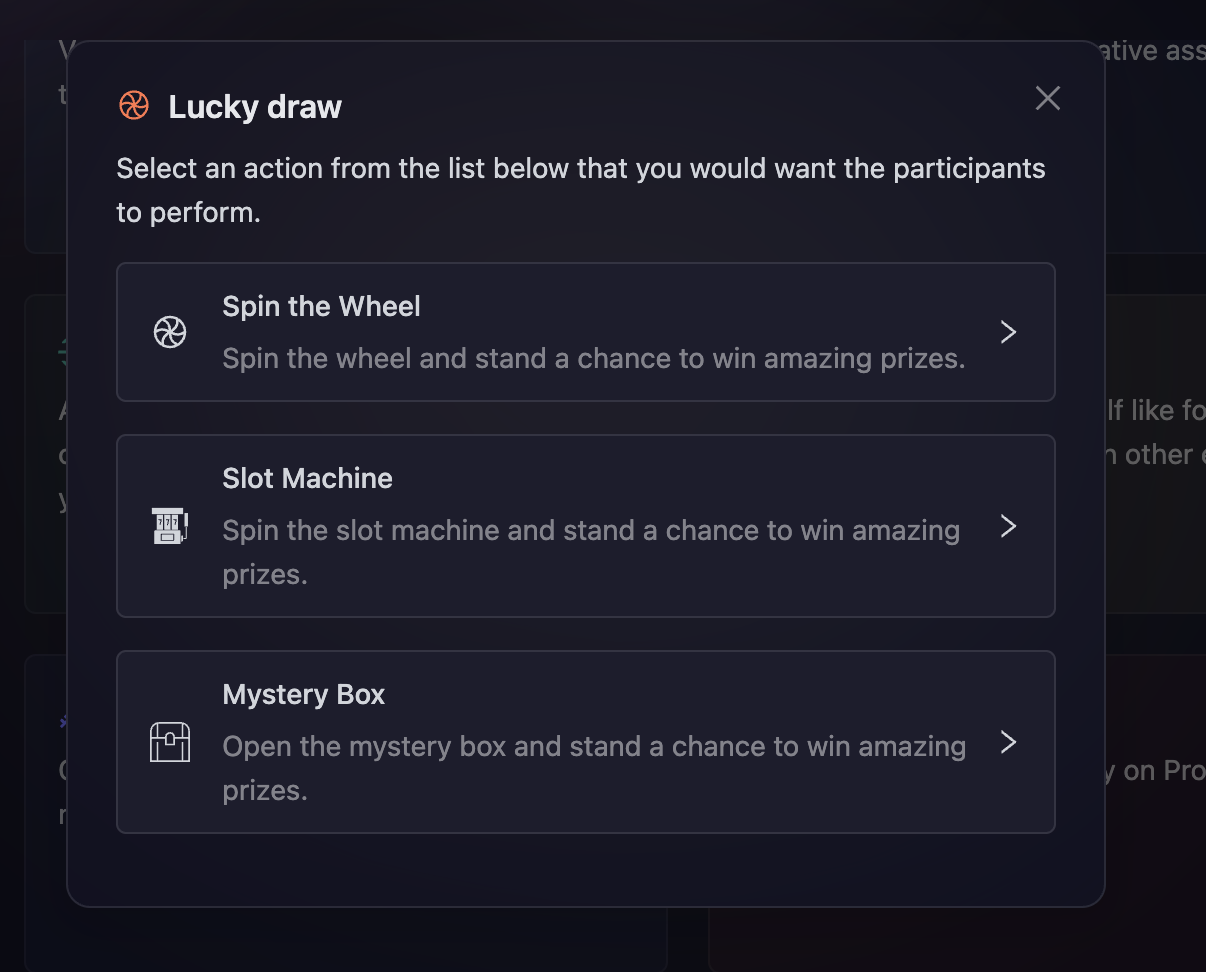Close the Lucky draw dialog
The height and width of the screenshot is (972, 1206).
coord(1047,98)
